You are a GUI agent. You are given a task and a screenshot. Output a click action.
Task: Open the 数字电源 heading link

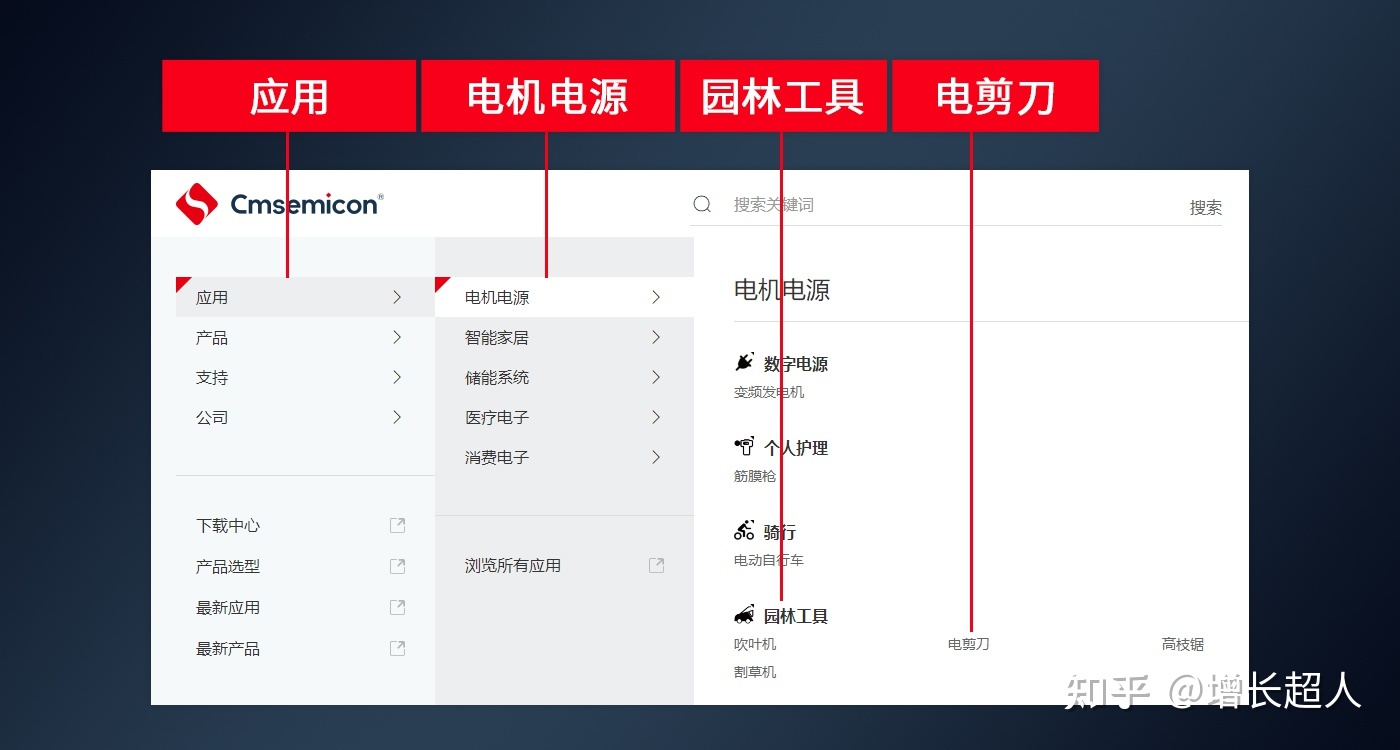point(796,364)
